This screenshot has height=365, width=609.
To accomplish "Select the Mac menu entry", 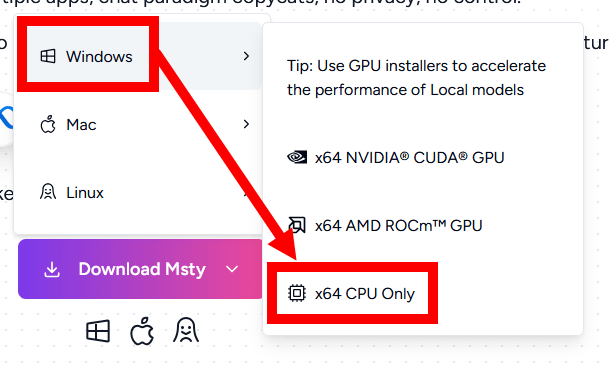I will pos(139,124).
